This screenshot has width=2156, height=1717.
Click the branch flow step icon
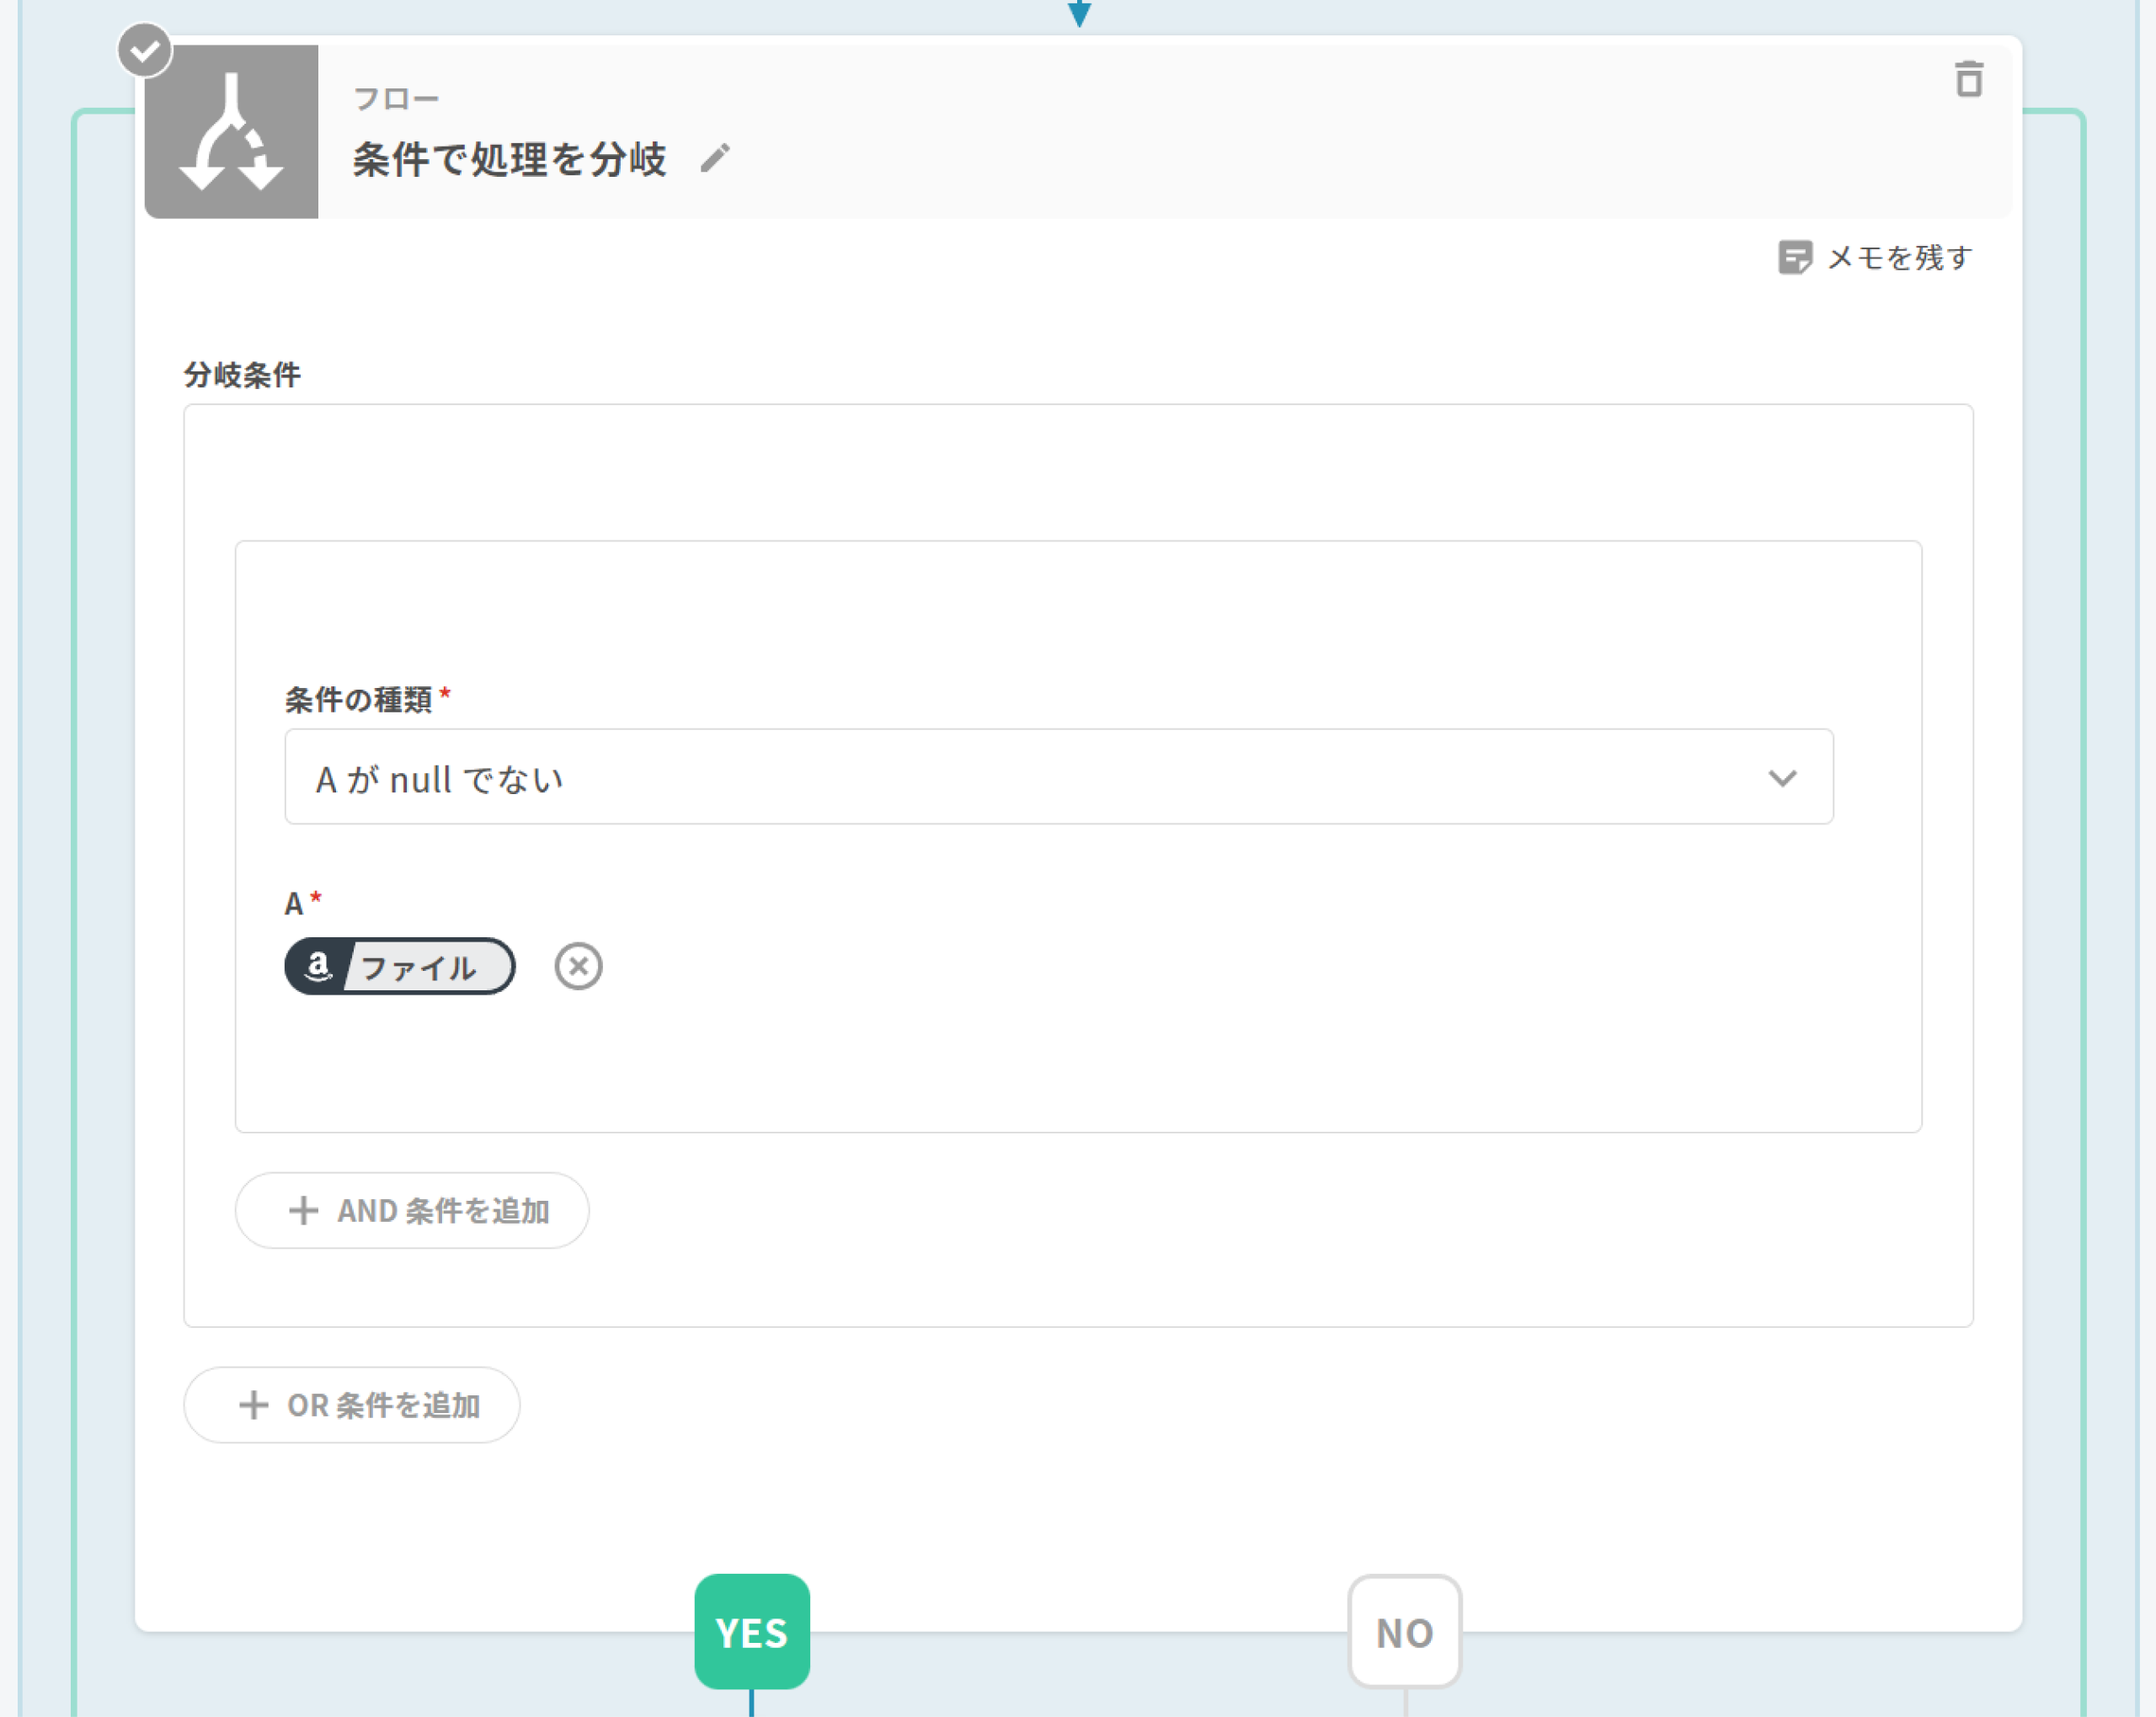coord(231,131)
